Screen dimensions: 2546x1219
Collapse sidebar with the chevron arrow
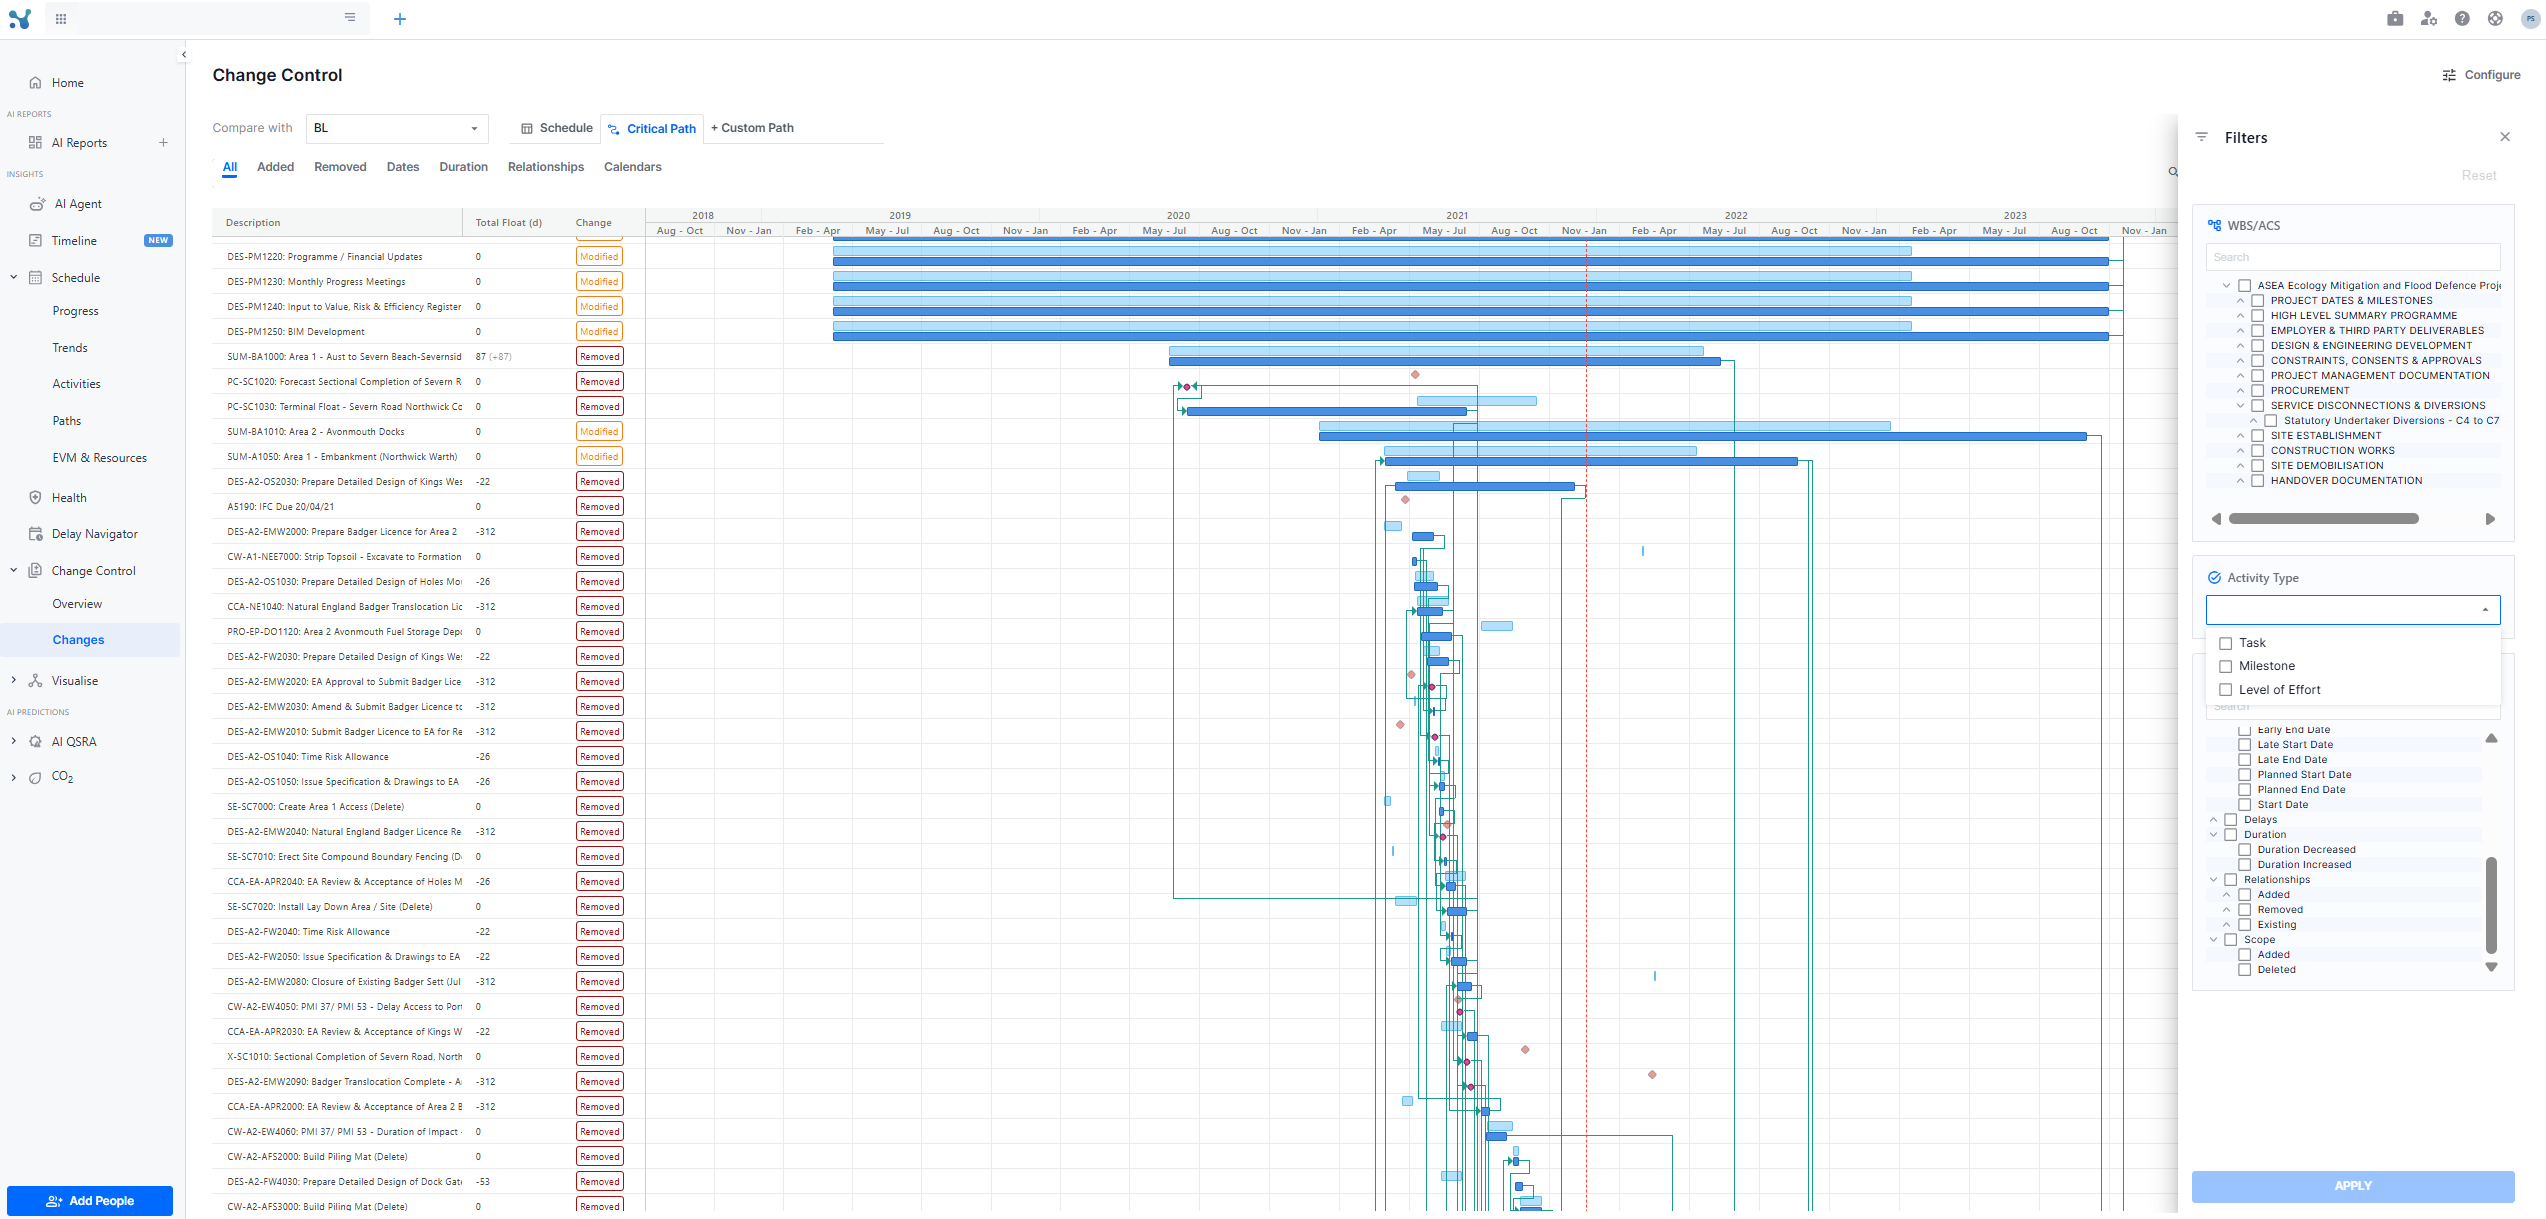click(x=184, y=55)
